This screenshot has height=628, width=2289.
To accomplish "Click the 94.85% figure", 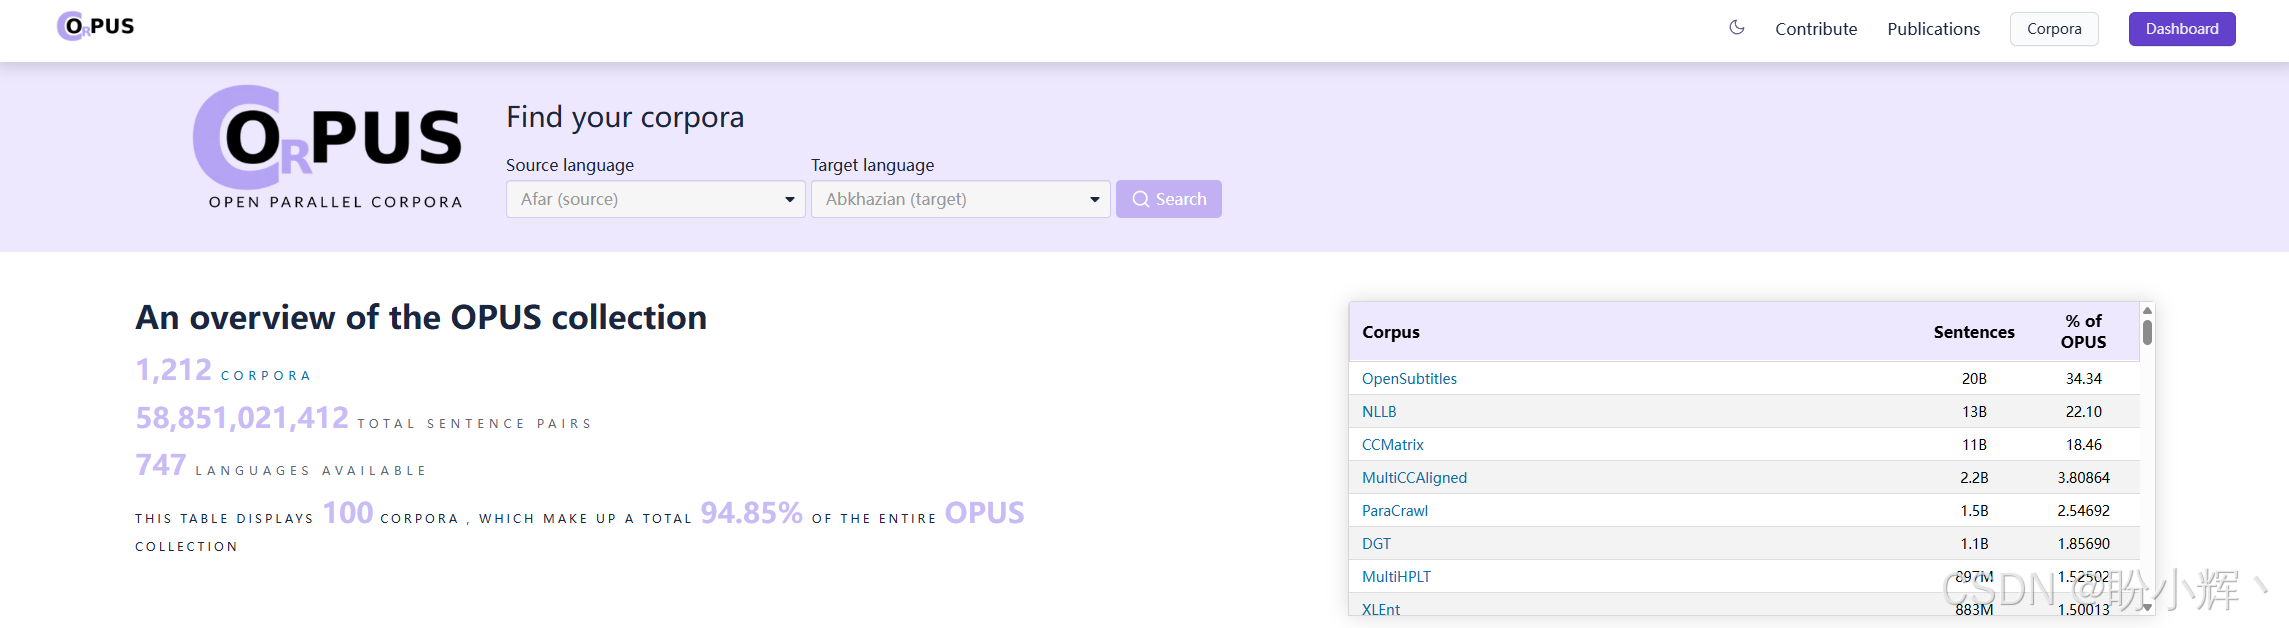I will 752,513.
